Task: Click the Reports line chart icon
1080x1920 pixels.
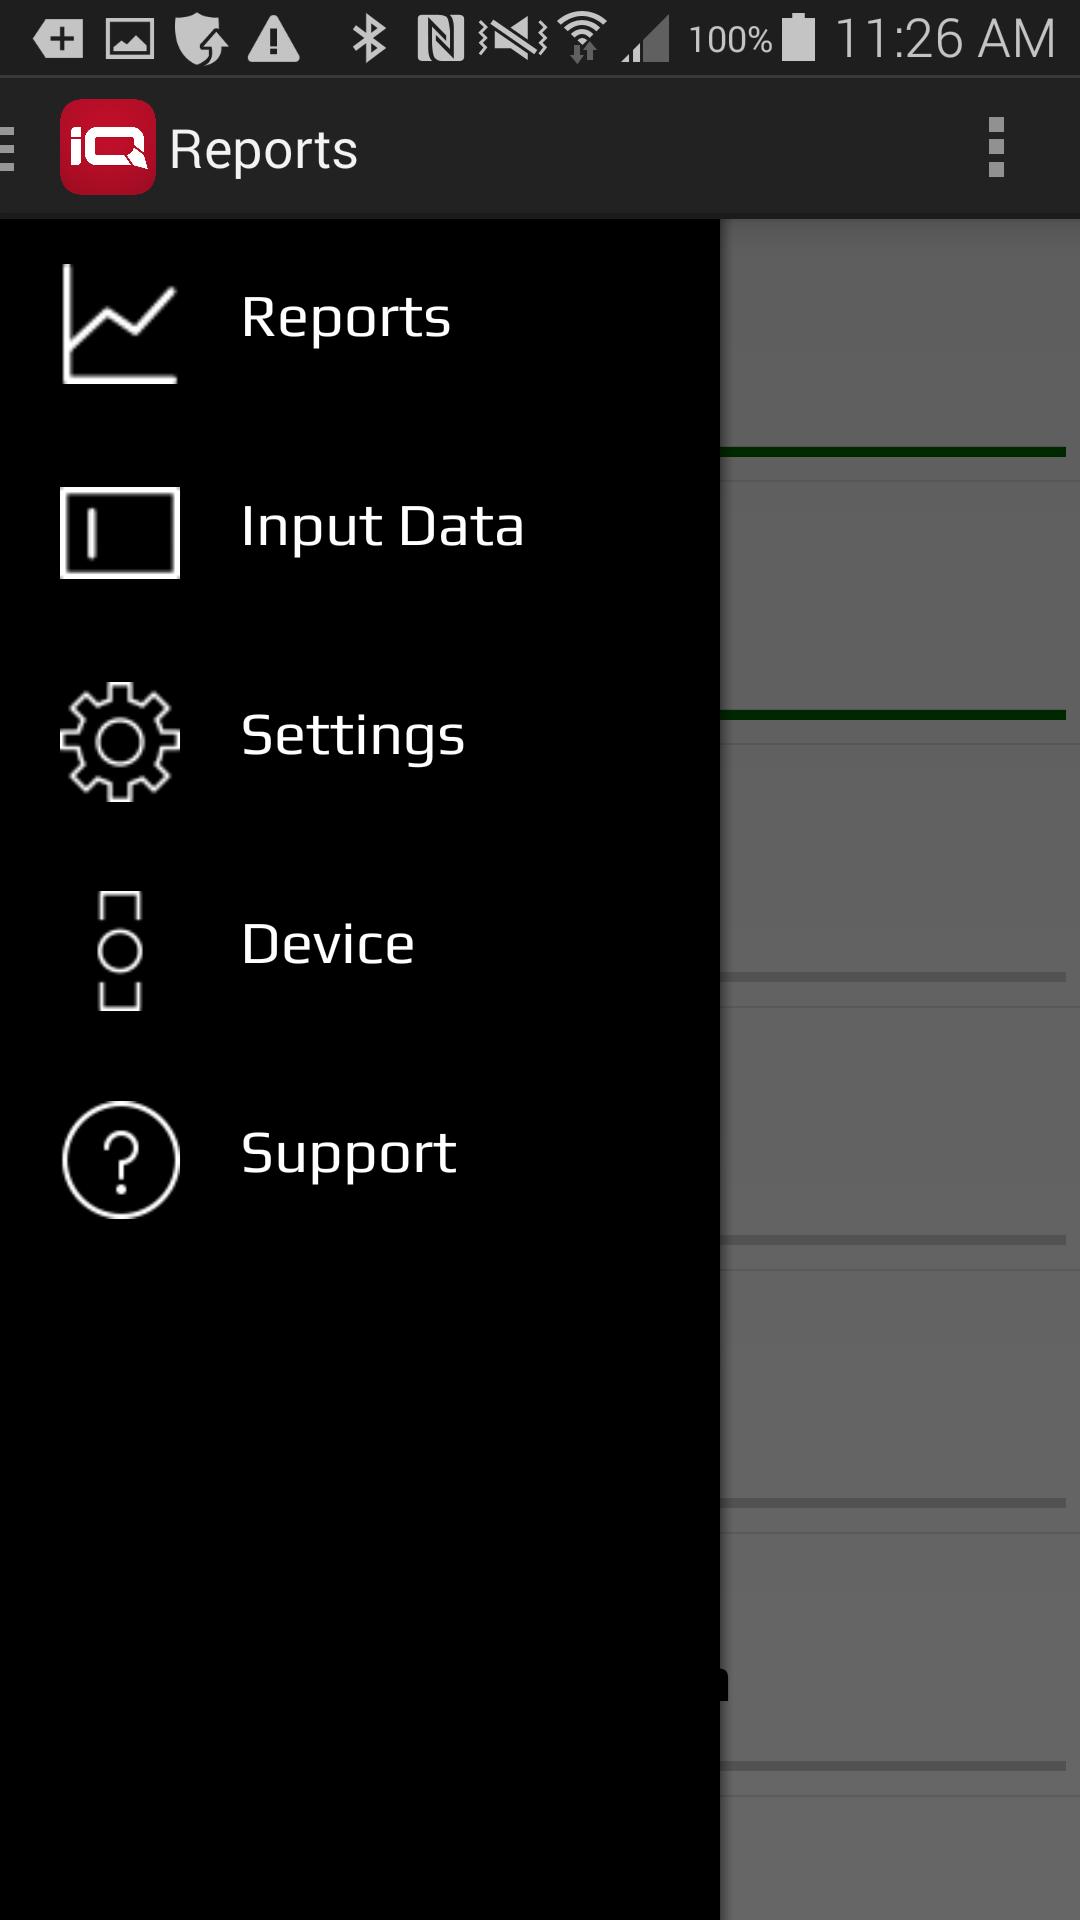Action: 120,323
